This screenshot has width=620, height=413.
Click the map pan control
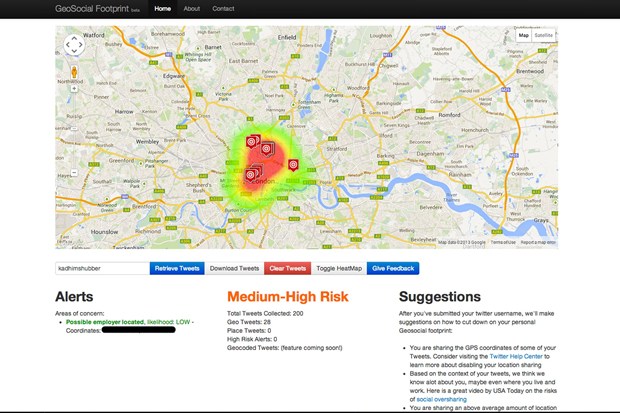tap(74, 45)
